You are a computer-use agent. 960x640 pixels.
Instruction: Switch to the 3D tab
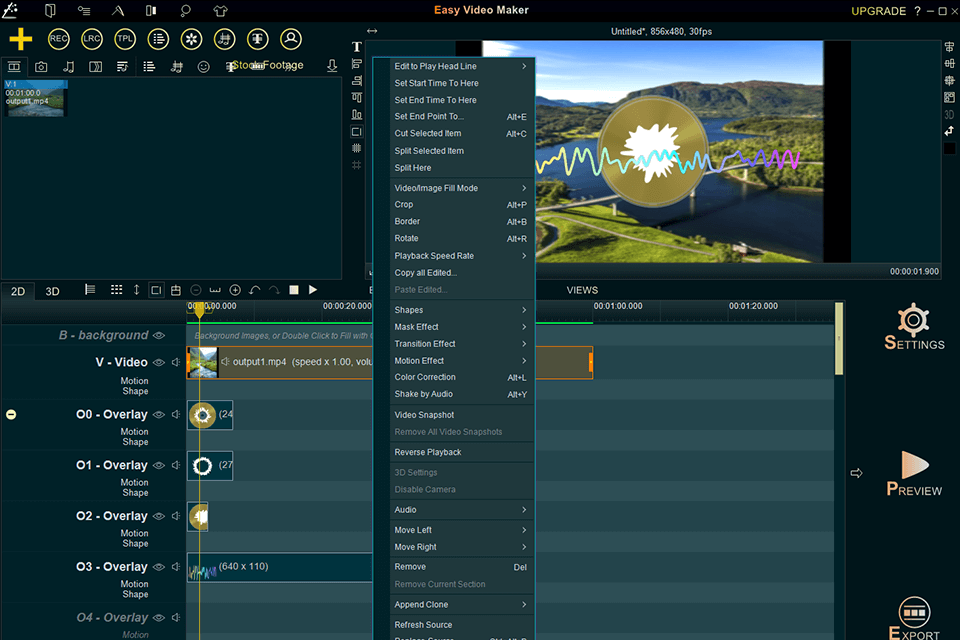coord(52,291)
